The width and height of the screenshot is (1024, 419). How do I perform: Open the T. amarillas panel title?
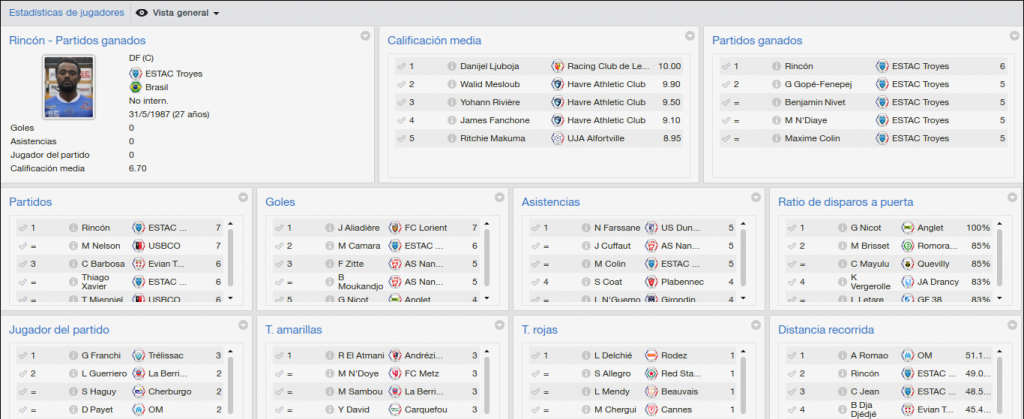(293, 330)
